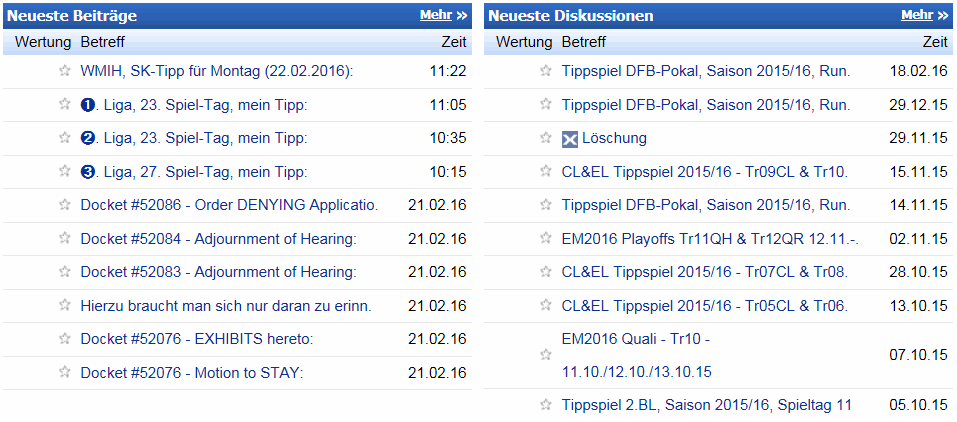Click star next to Docket #52086 post
The width and height of the screenshot is (957, 422).
[65, 205]
